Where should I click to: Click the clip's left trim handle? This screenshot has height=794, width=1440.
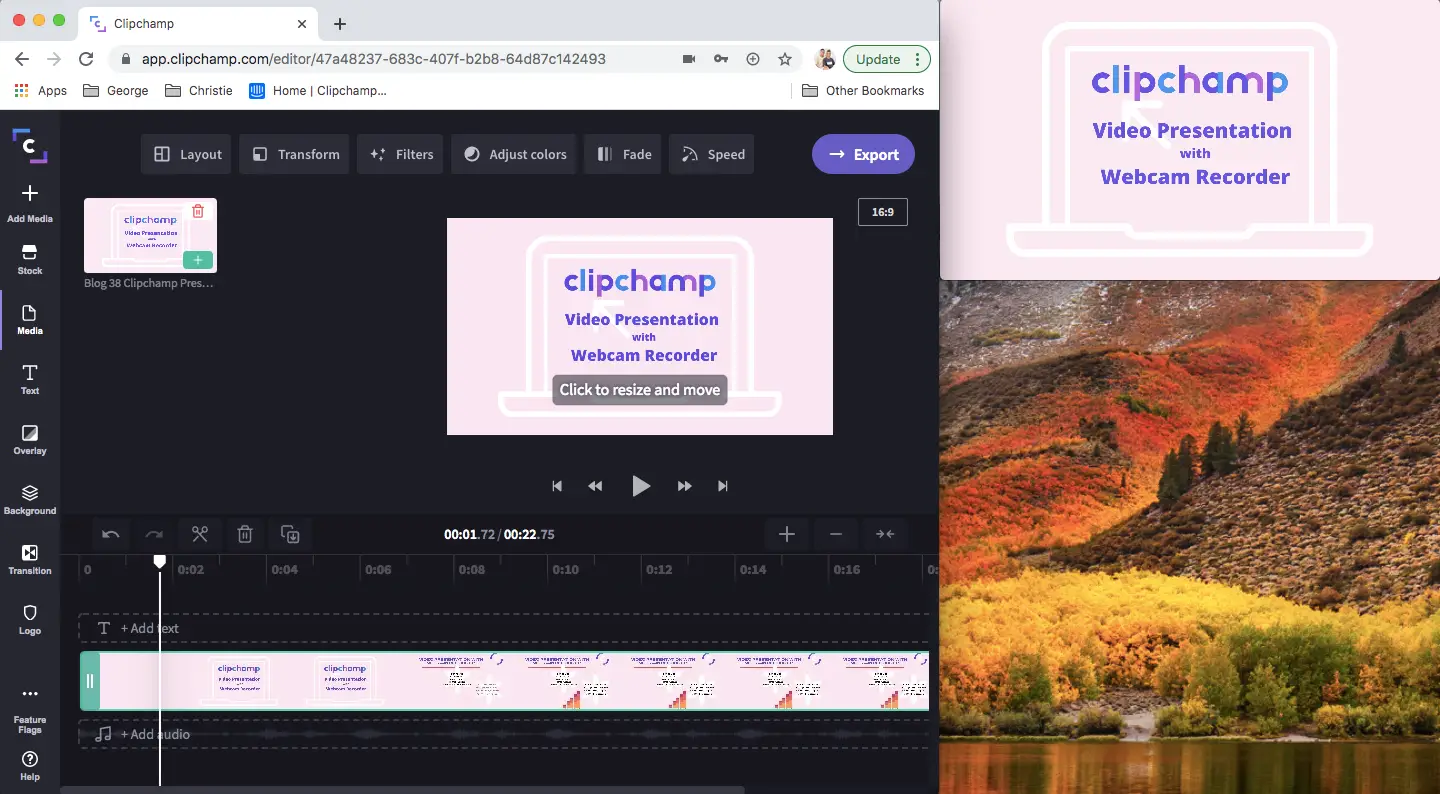click(90, 681)
